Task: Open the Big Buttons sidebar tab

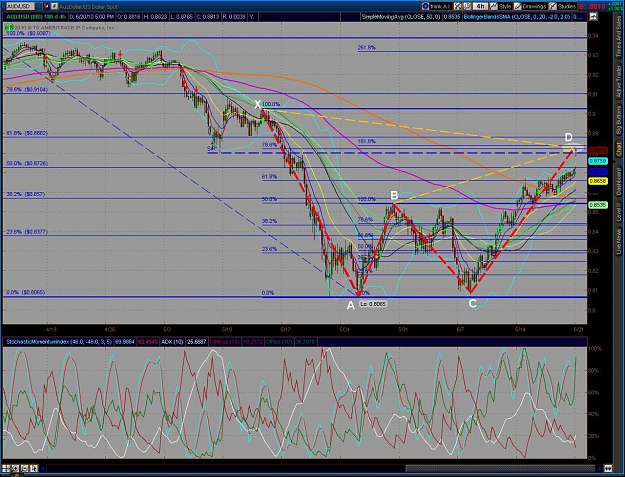Action: pos(619,121)
